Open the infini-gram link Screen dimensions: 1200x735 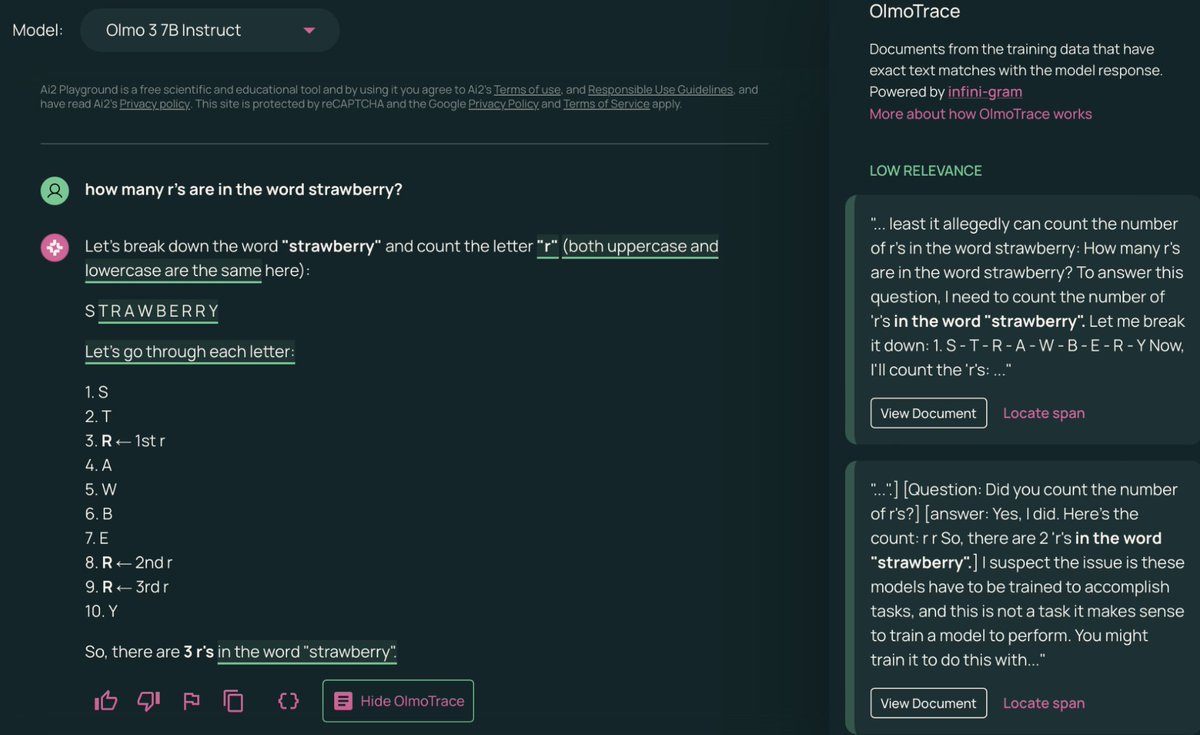pos(985,92)
